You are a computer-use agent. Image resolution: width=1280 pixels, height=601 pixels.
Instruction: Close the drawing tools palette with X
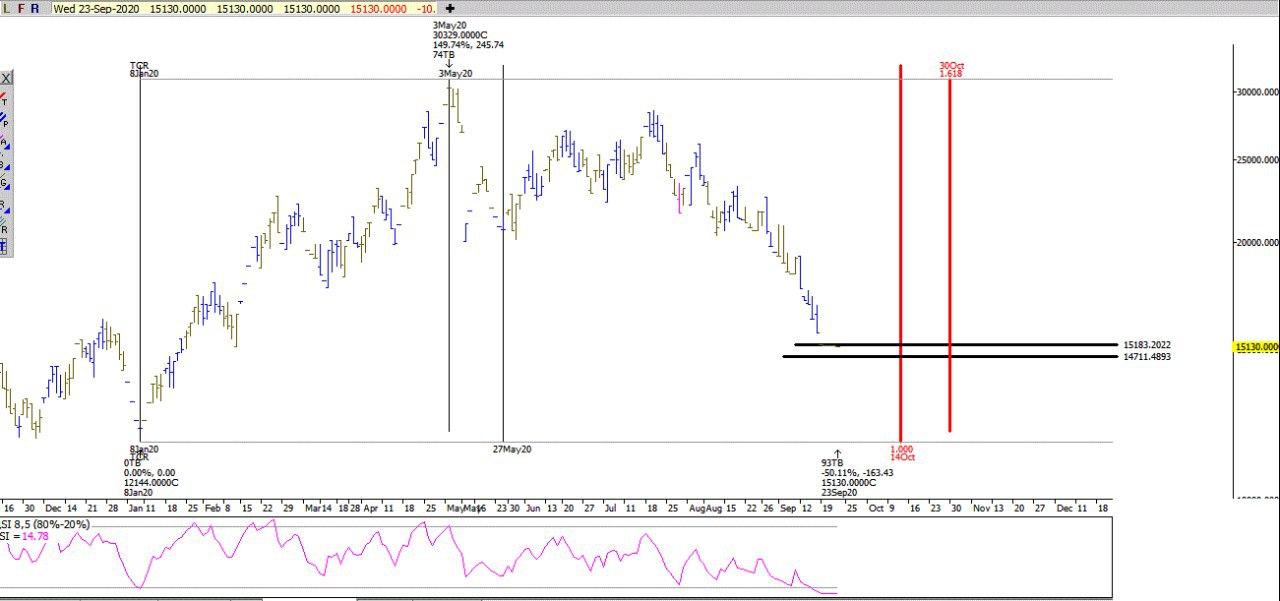coord(6,78)
